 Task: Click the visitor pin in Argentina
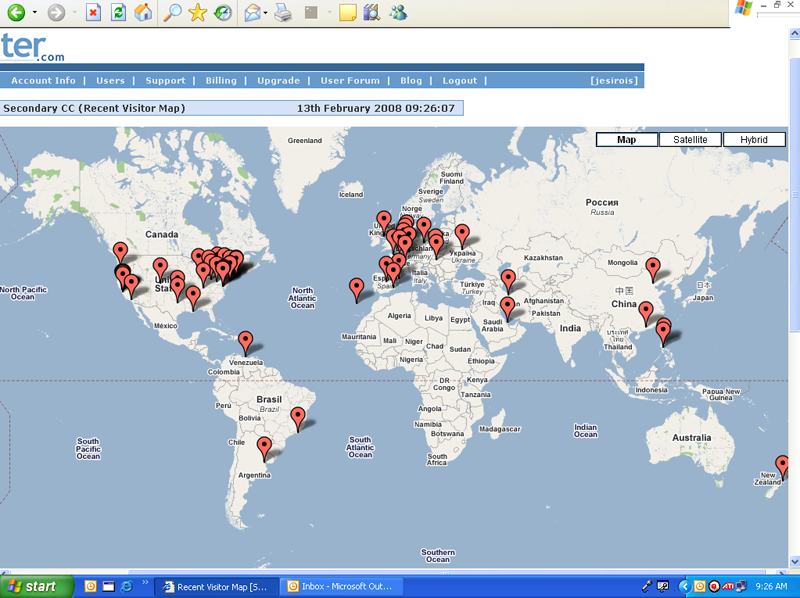click(264, 447)
